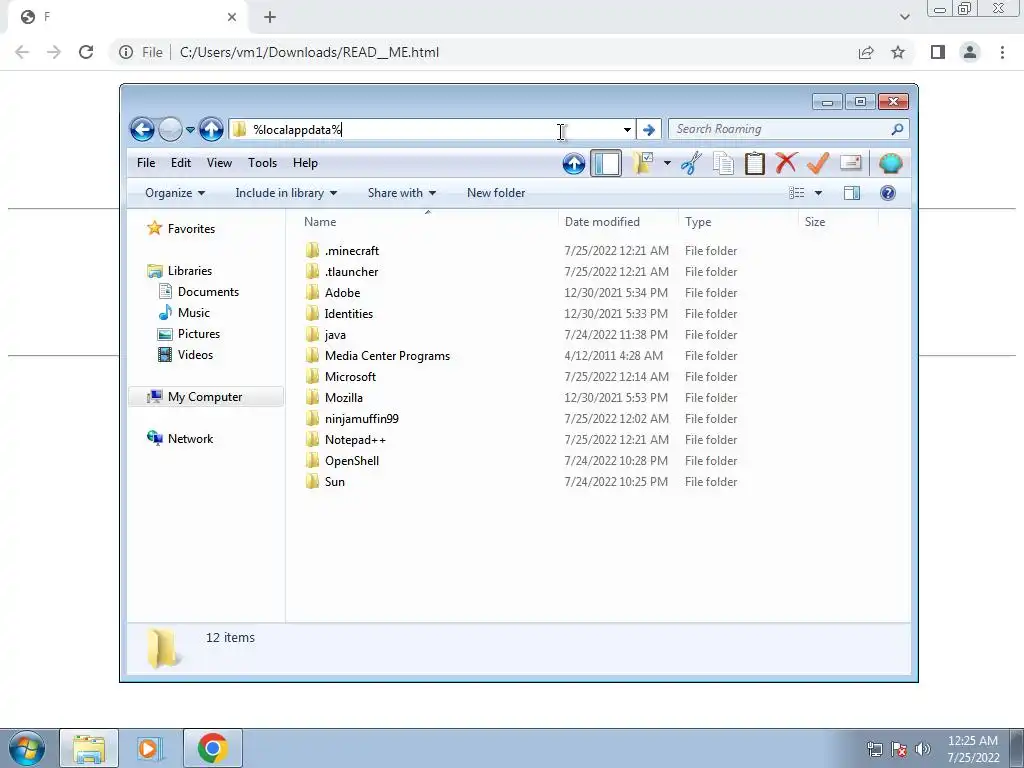
Task: Open the Edit menu
Action: tap(181, 163)
